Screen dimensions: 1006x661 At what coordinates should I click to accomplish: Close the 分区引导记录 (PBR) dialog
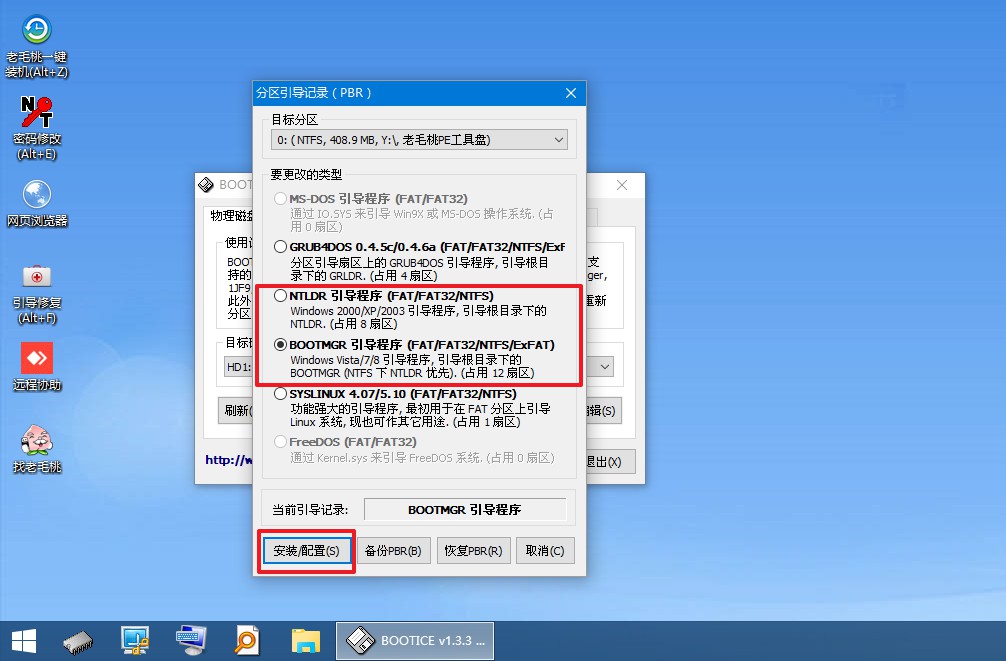pyautogui.click(x=571, y=93)
